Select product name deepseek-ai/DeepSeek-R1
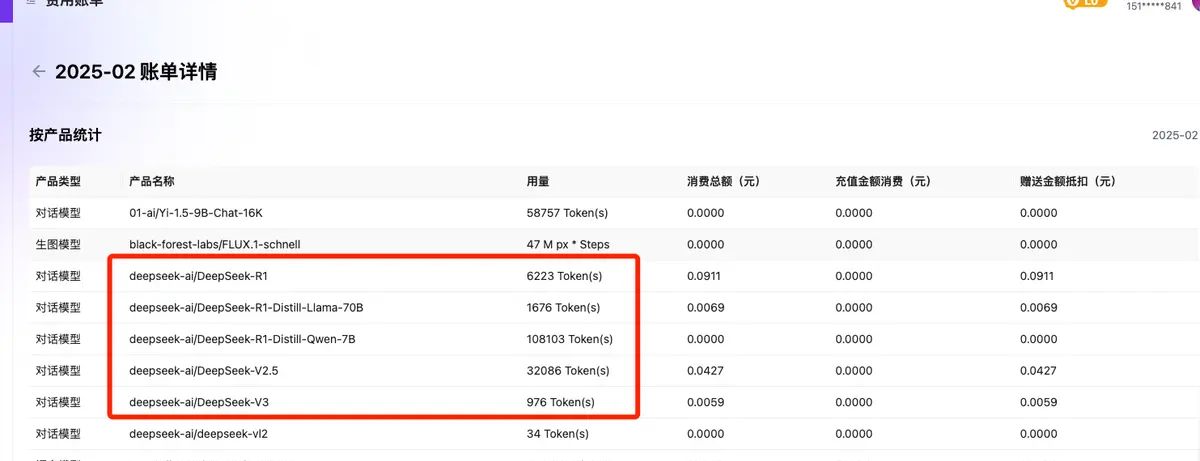This screenshot has height=461, width=1200. (199, 276)
